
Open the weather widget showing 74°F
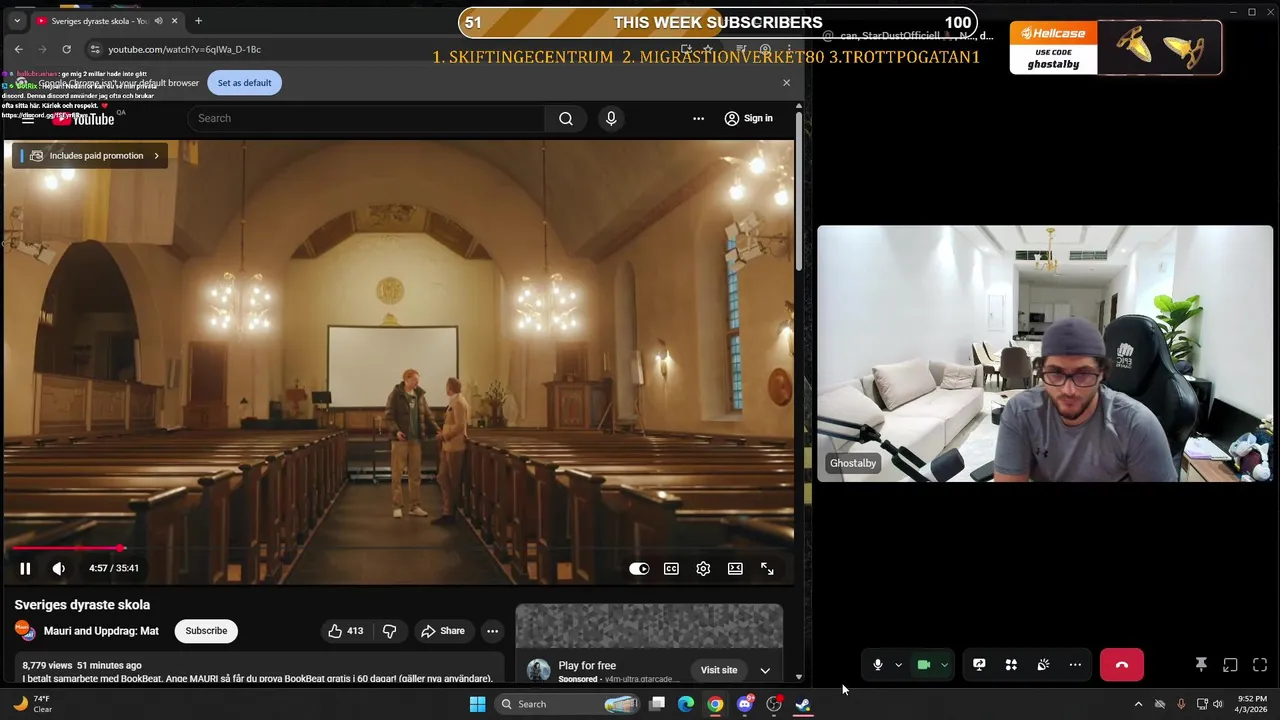coord(30,704)
